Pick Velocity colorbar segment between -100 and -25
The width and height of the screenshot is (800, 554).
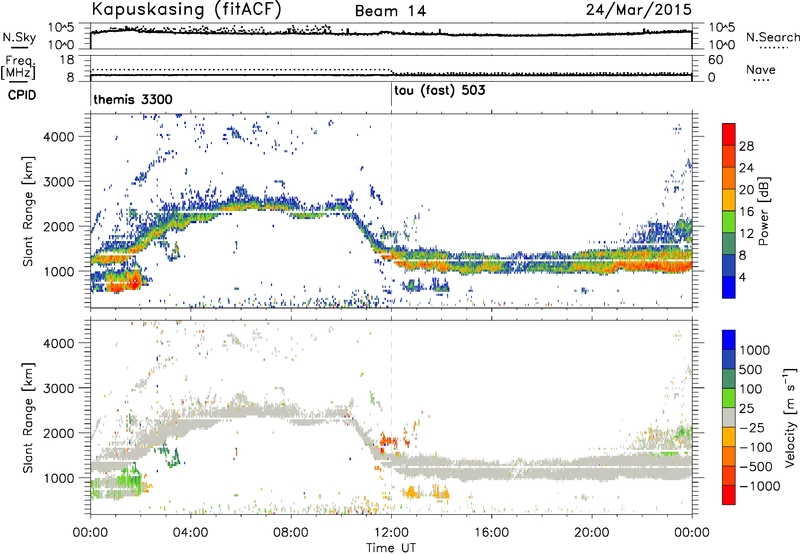click(x=729, y=437)
